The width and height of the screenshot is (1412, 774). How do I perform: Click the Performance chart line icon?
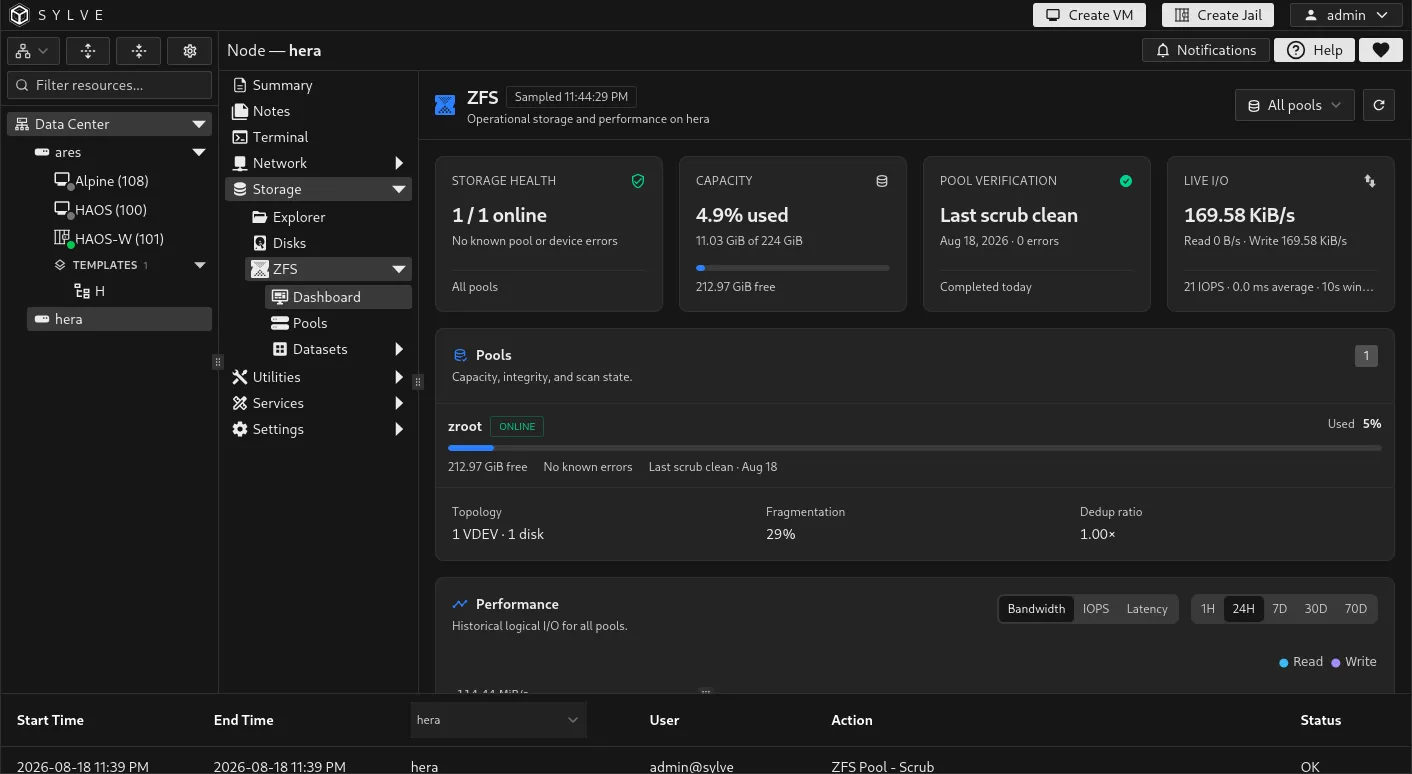pyautogui.click(x=460, y=604)
